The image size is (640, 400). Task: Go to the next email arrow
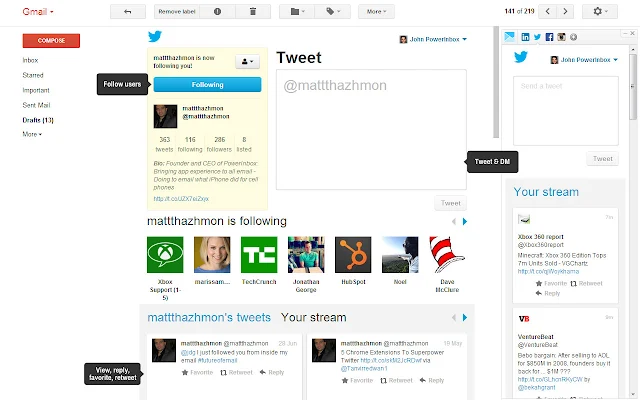[x=565, y=11]
